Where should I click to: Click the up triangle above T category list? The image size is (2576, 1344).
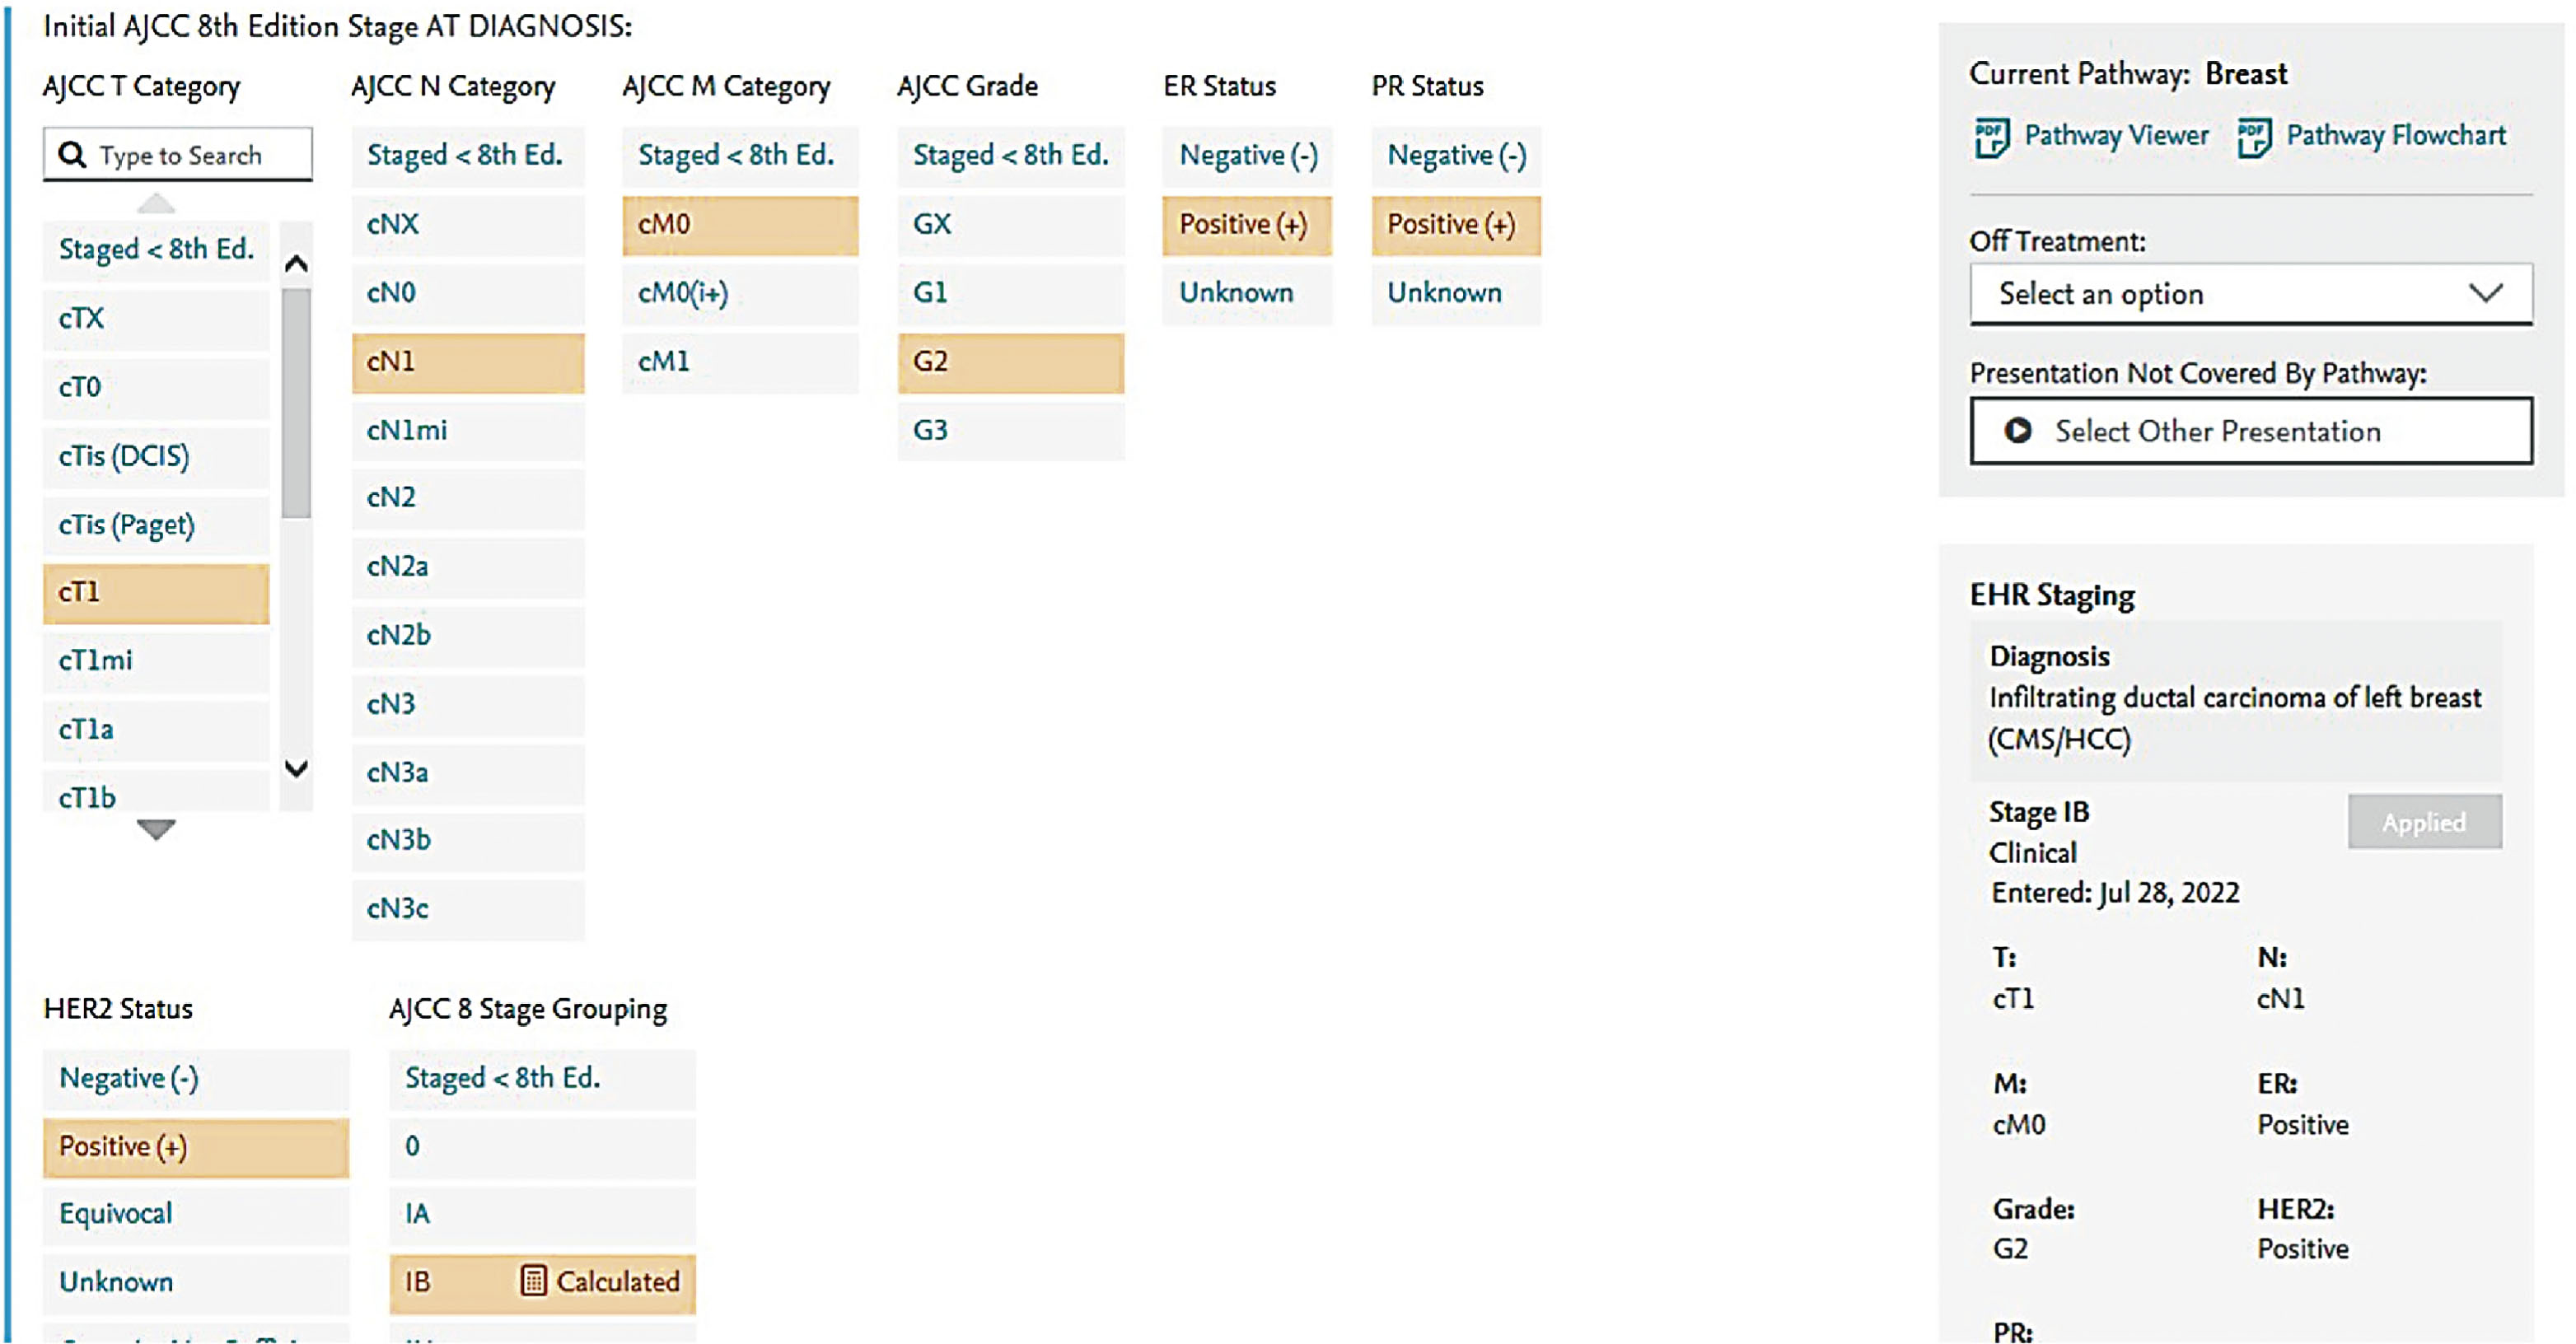[x=156, y=205]
